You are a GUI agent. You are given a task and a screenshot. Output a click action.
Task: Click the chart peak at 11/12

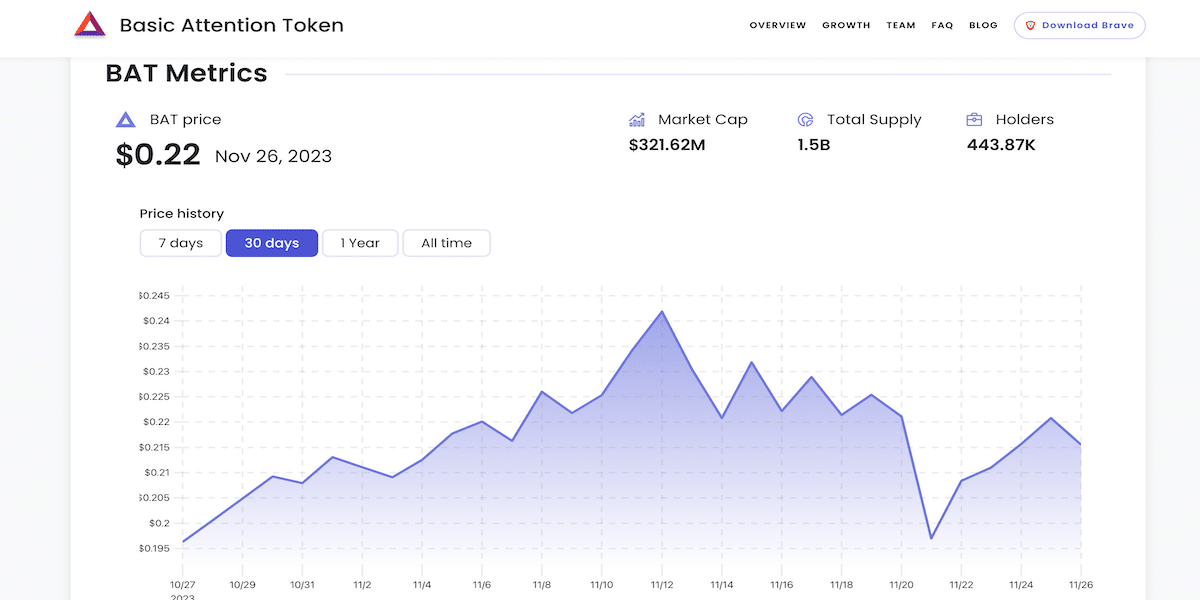(662, 311)
